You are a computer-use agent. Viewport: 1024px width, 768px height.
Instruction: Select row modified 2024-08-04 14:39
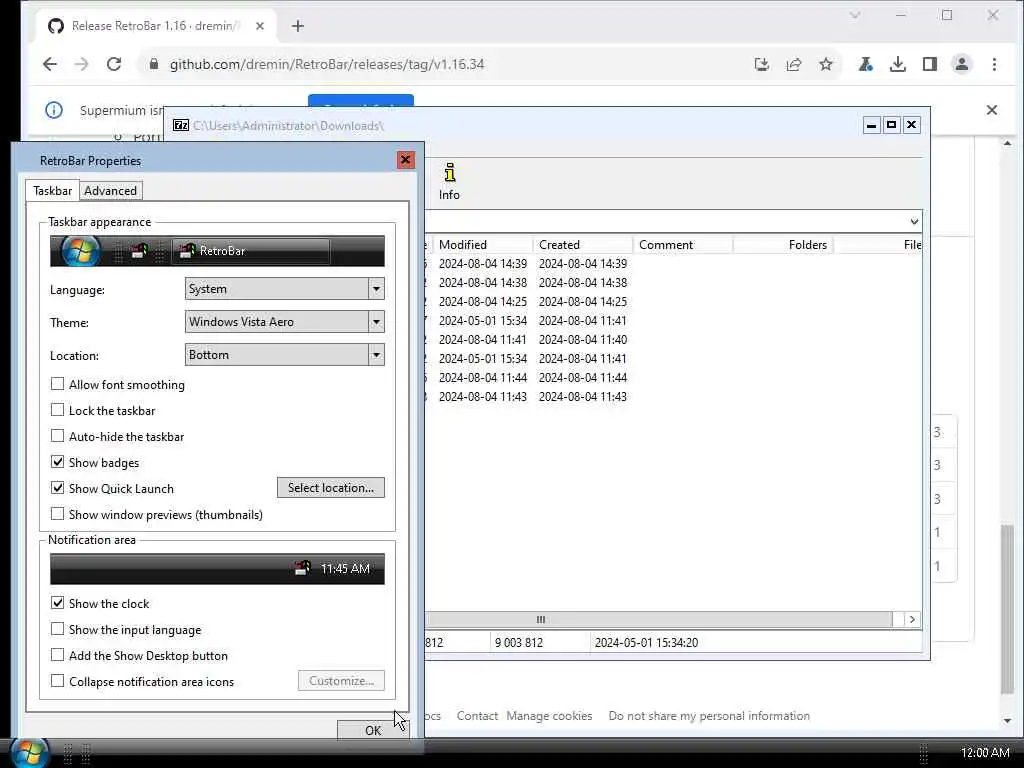673,264
